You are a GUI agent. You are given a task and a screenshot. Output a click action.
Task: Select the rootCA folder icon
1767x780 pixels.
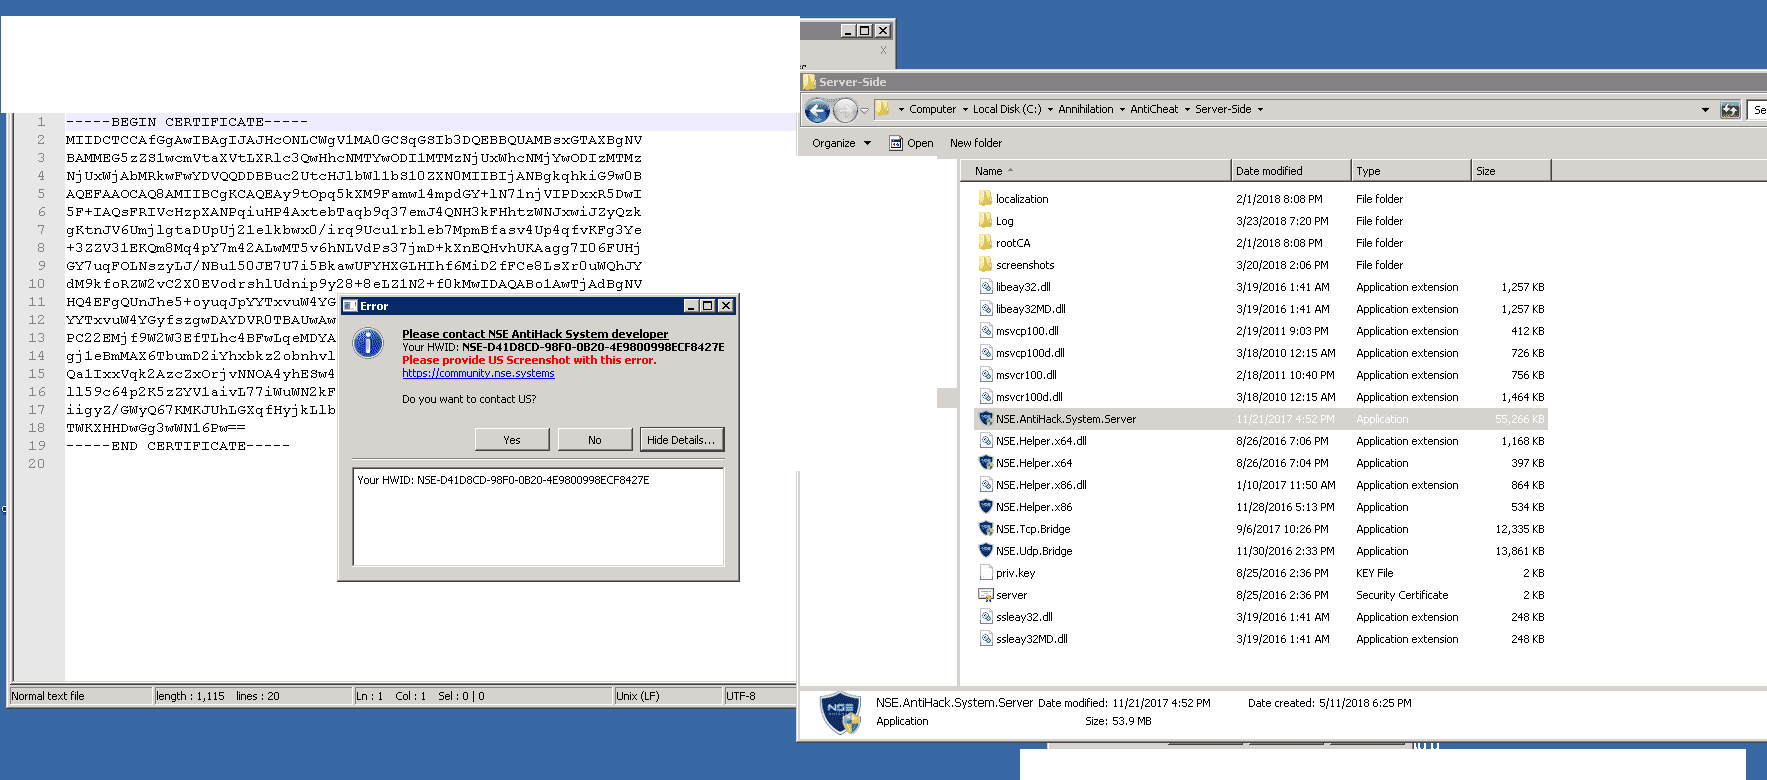[x=985, y=242]
